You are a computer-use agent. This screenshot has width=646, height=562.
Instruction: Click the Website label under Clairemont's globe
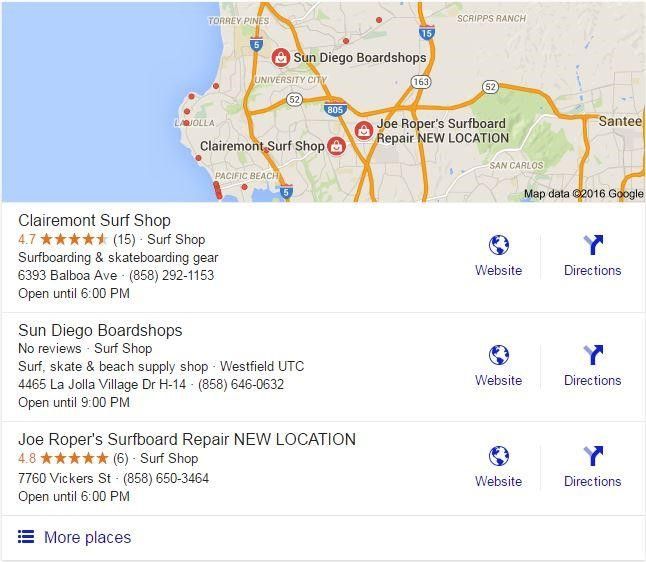tap(498, 270)
